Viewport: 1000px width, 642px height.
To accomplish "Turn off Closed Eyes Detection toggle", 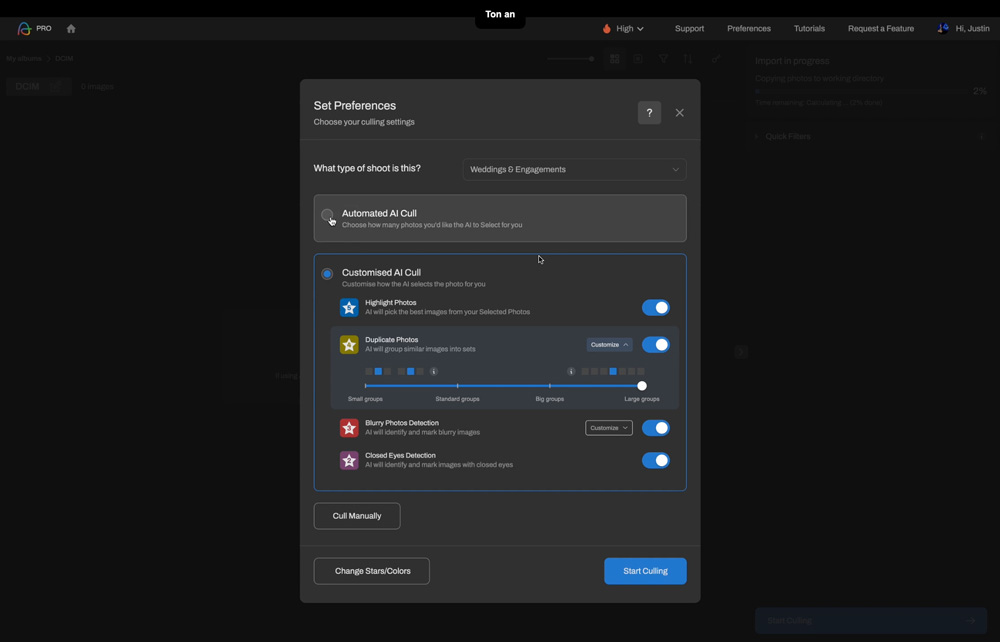I will (656, 461).
